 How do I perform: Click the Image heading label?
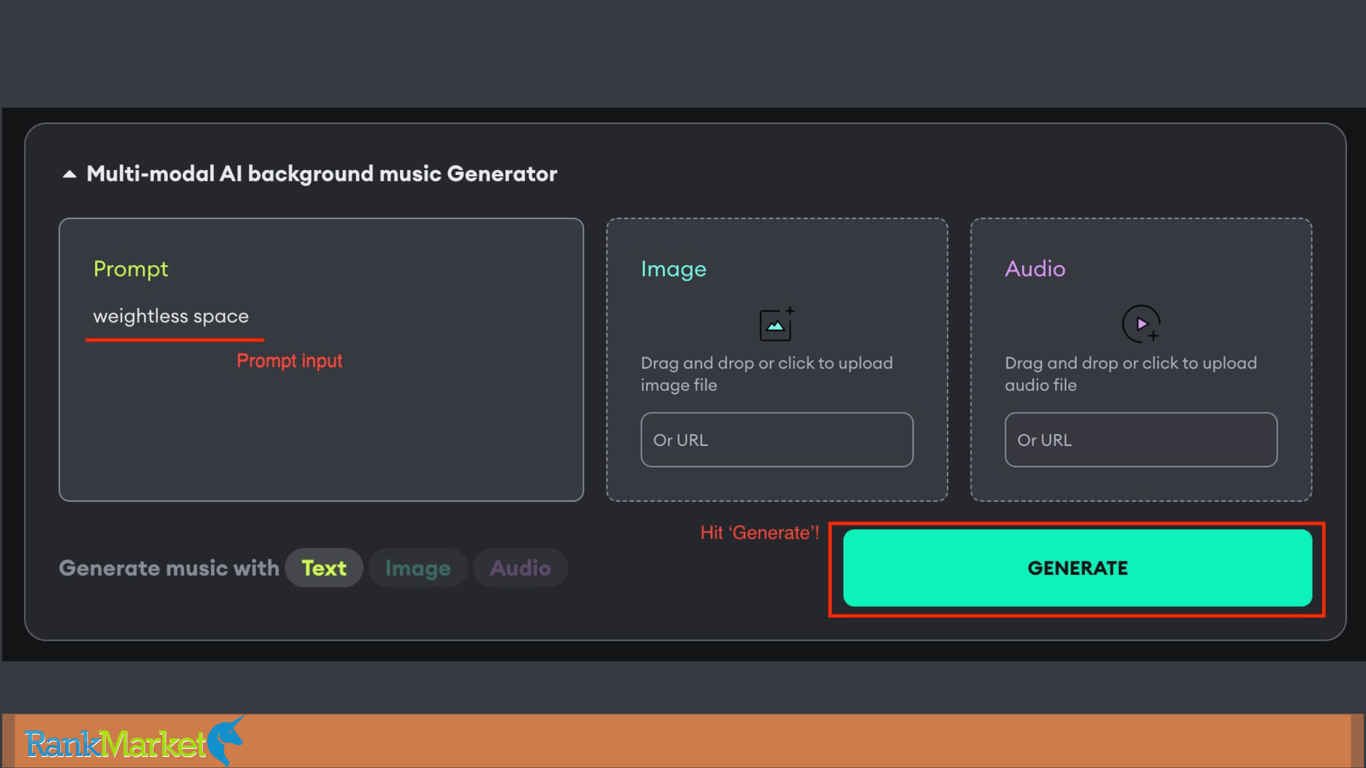[x=674, y=269]
